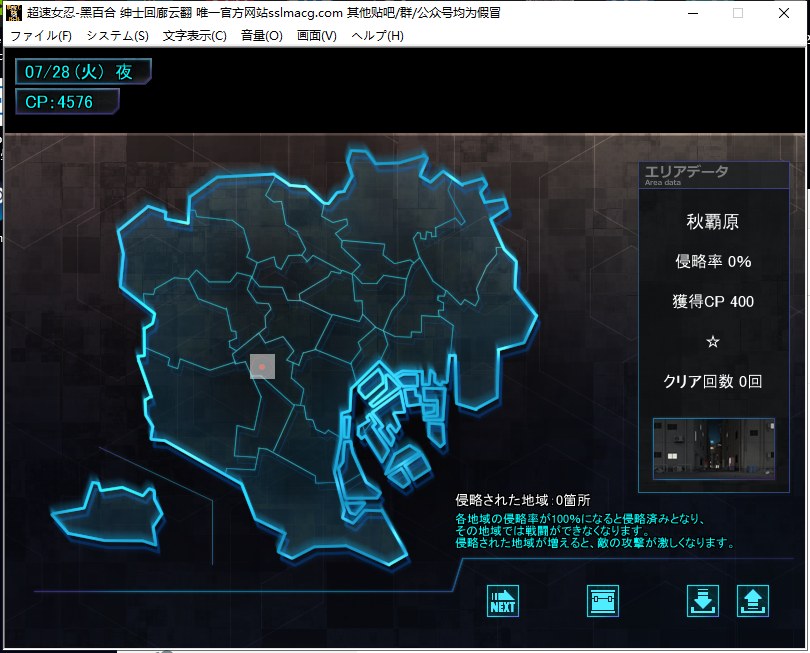Click the game icon in title bar

(14, 13)
